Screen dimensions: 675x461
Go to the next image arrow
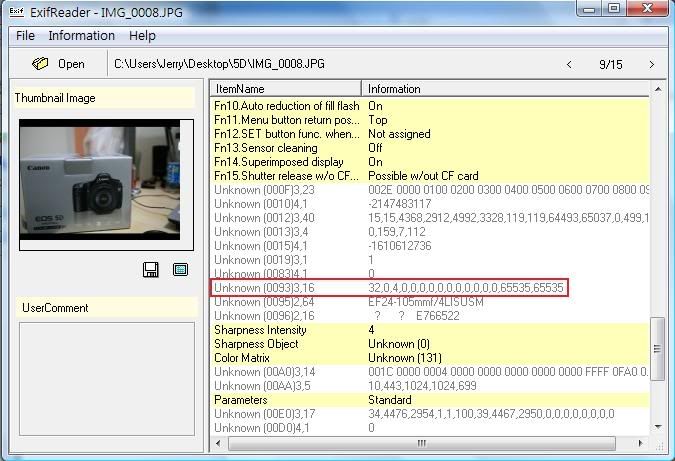652,65
